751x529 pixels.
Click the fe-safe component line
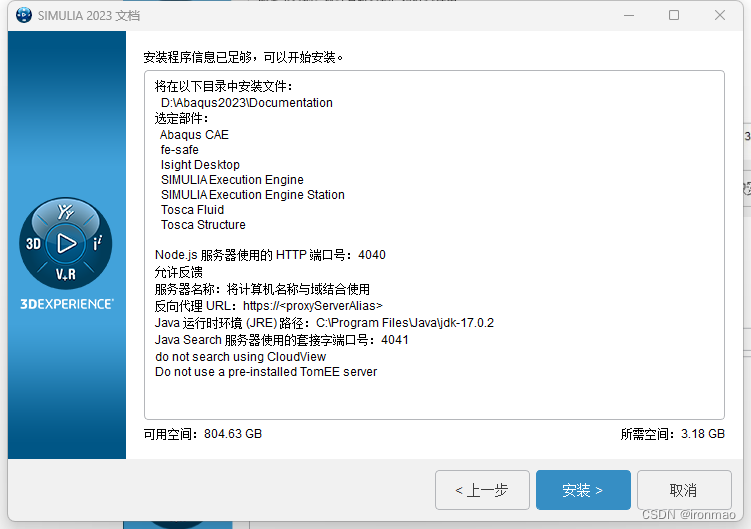180,150
